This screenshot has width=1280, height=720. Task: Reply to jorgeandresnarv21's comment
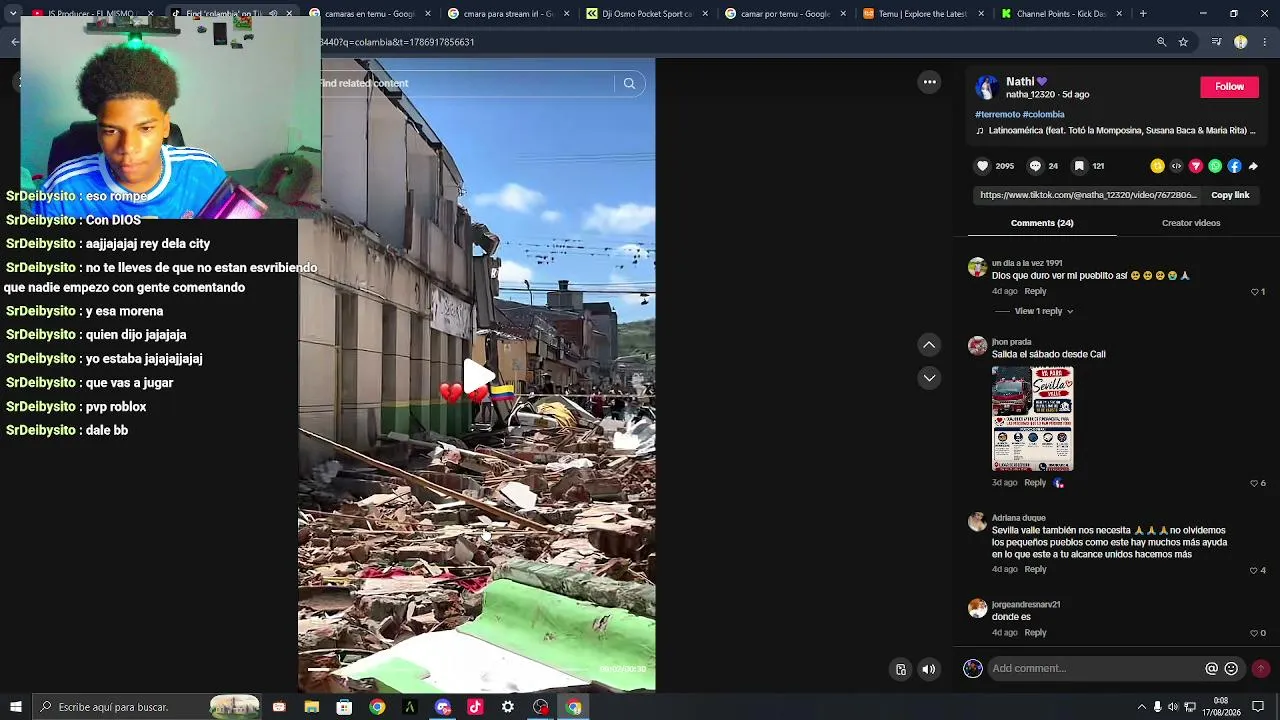pyautogui.click(x=1035, y=633)
